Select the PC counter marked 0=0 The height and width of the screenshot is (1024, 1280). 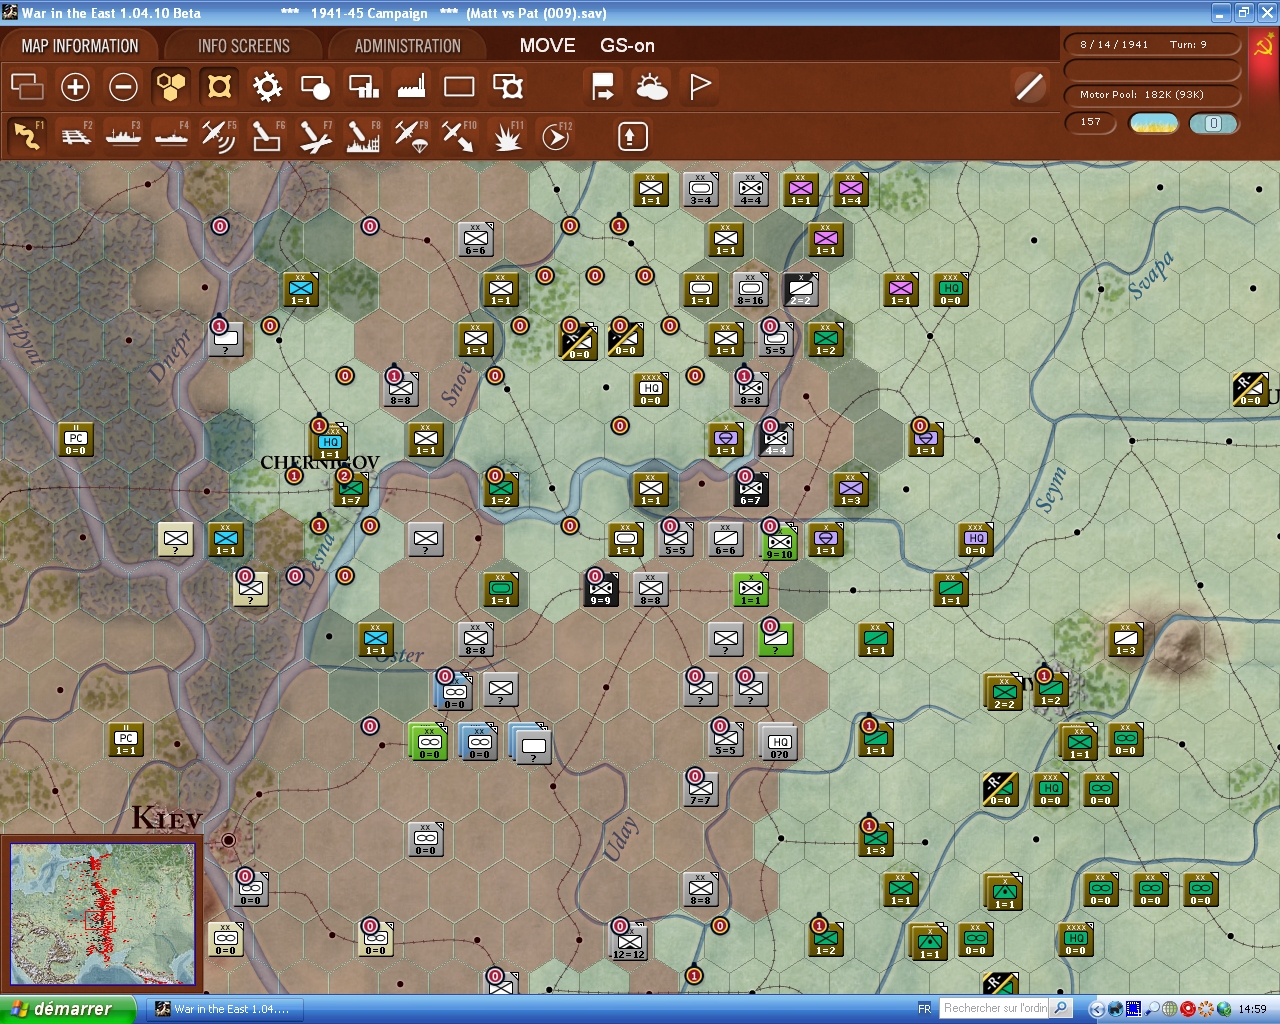point(76,439)
